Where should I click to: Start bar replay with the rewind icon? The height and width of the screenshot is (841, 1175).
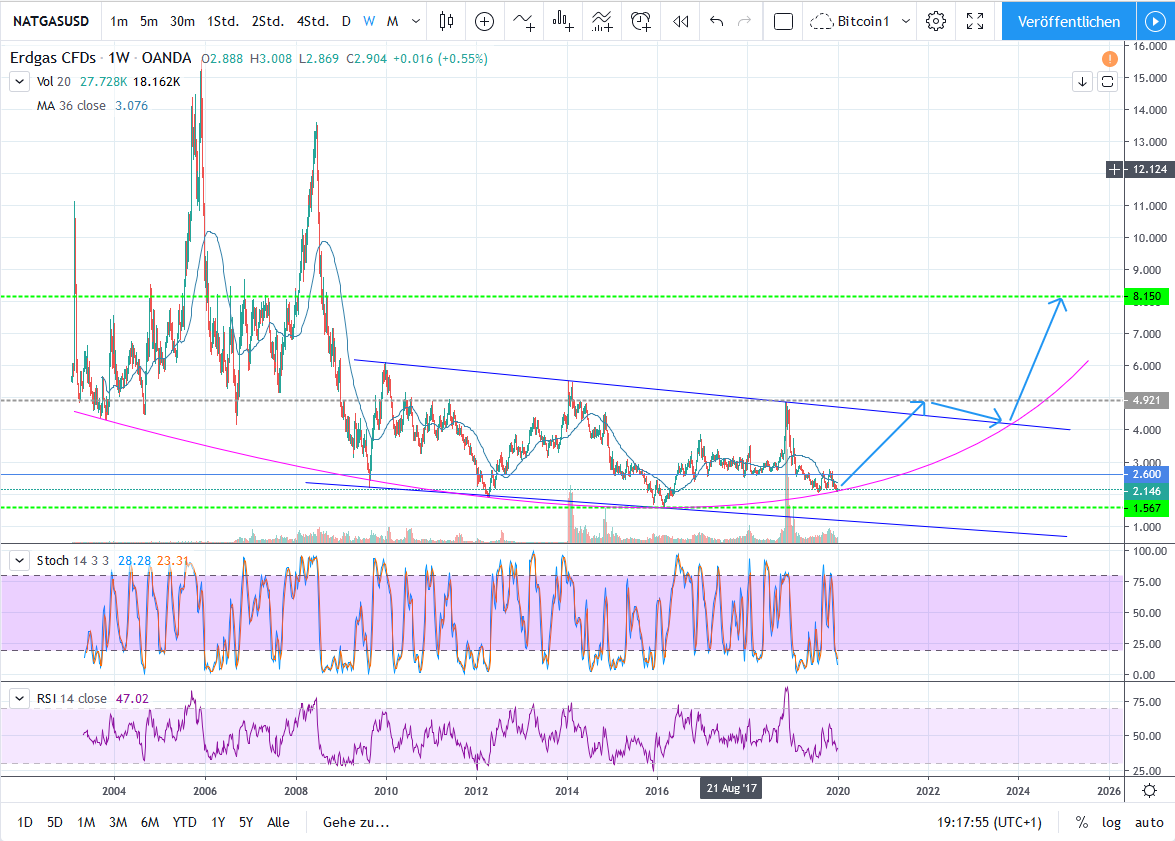pyautogui.click(x=680, y=22)
